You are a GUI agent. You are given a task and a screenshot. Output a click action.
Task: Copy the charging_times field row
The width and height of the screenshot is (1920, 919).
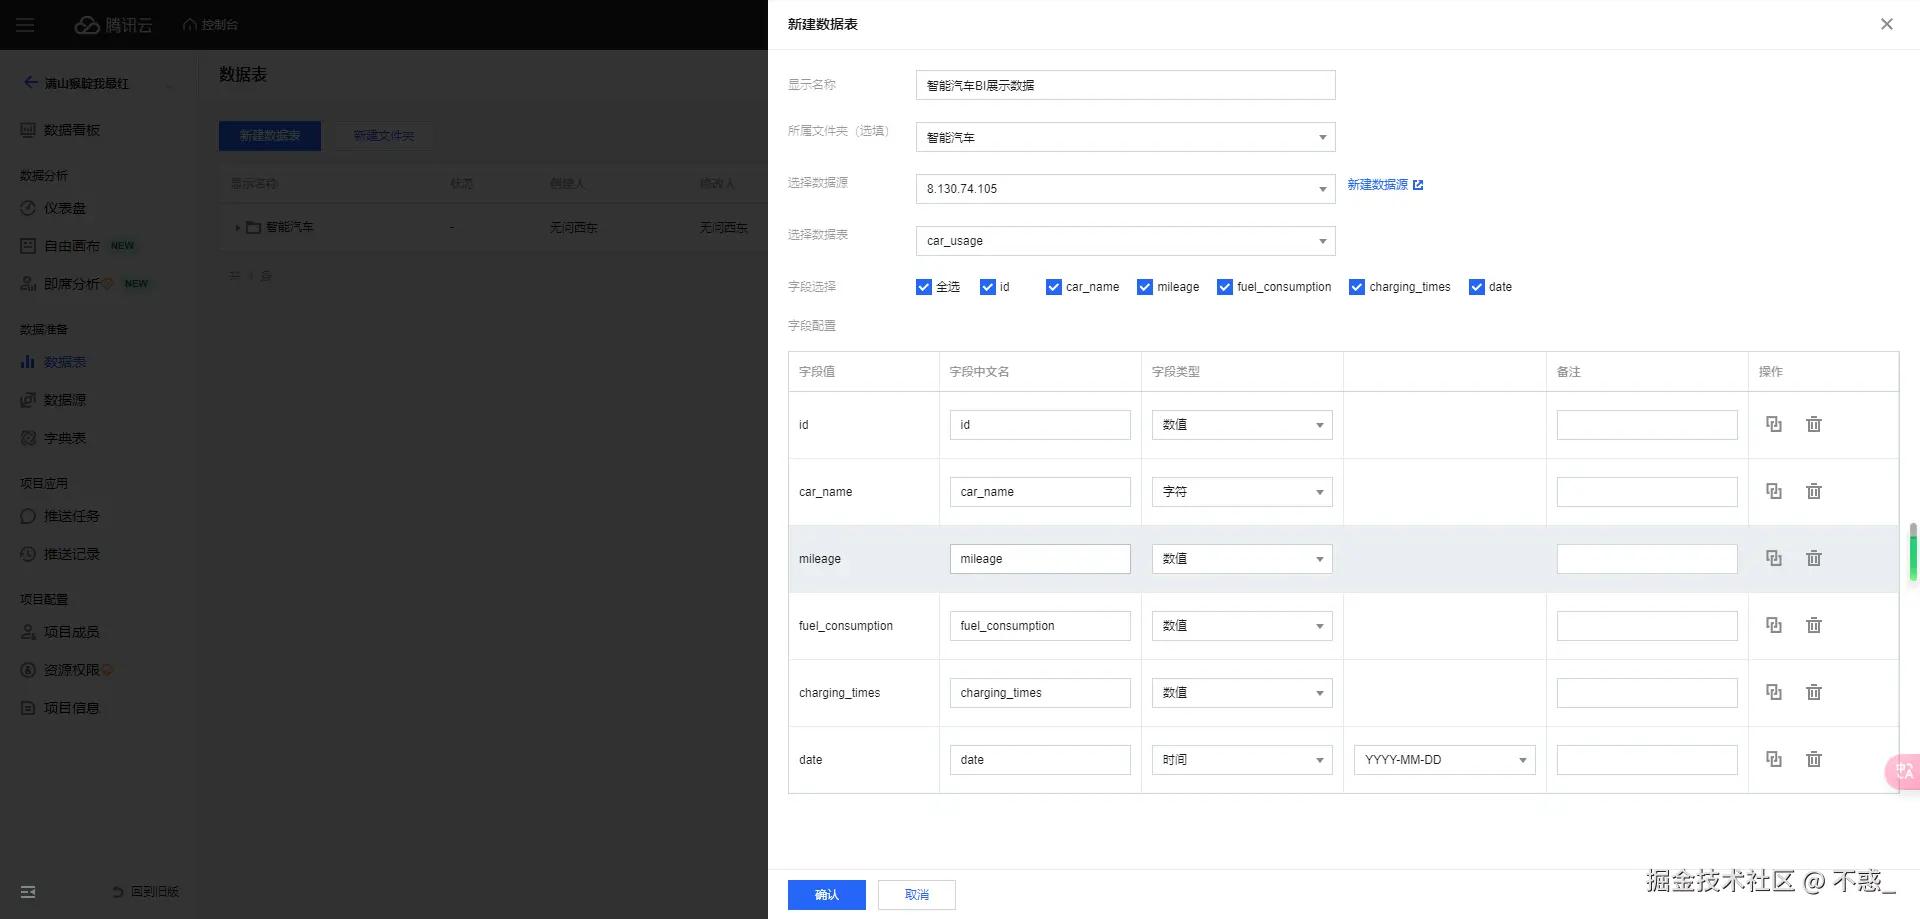click(1773, 692)
